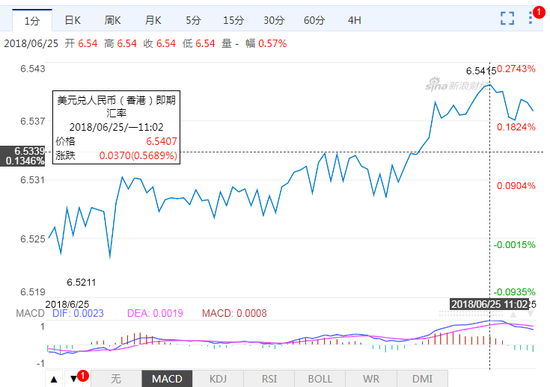
Task: Click the 幅 0.57% change value
Action: tap(266, 44)
